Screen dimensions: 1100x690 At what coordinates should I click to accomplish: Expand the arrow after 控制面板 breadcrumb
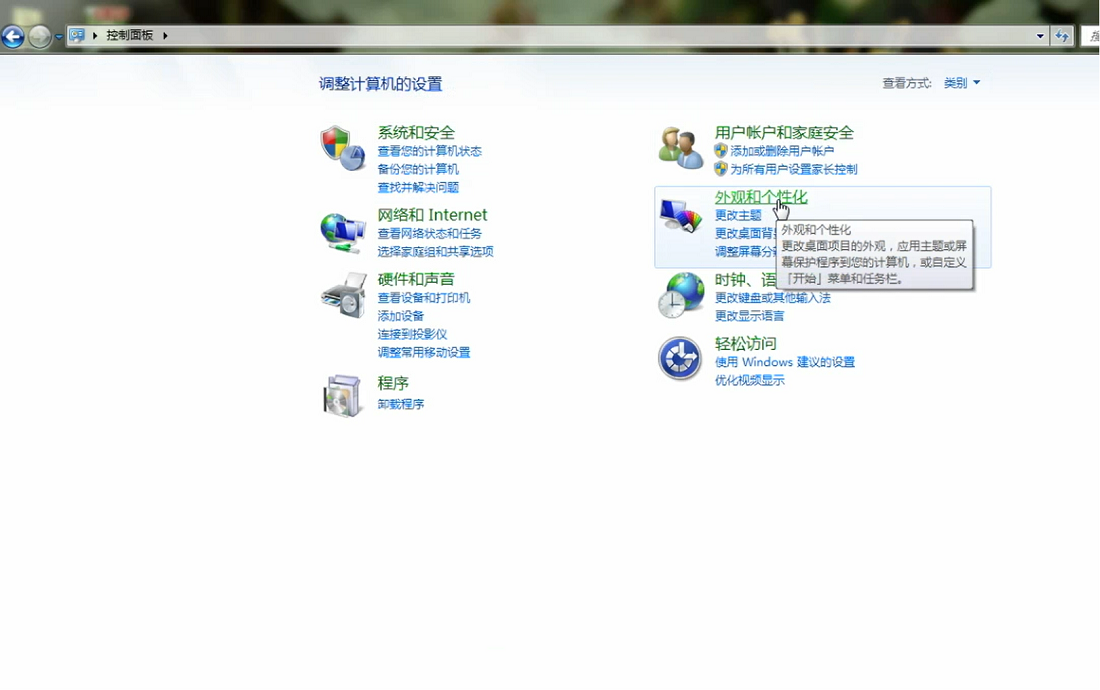166,35
